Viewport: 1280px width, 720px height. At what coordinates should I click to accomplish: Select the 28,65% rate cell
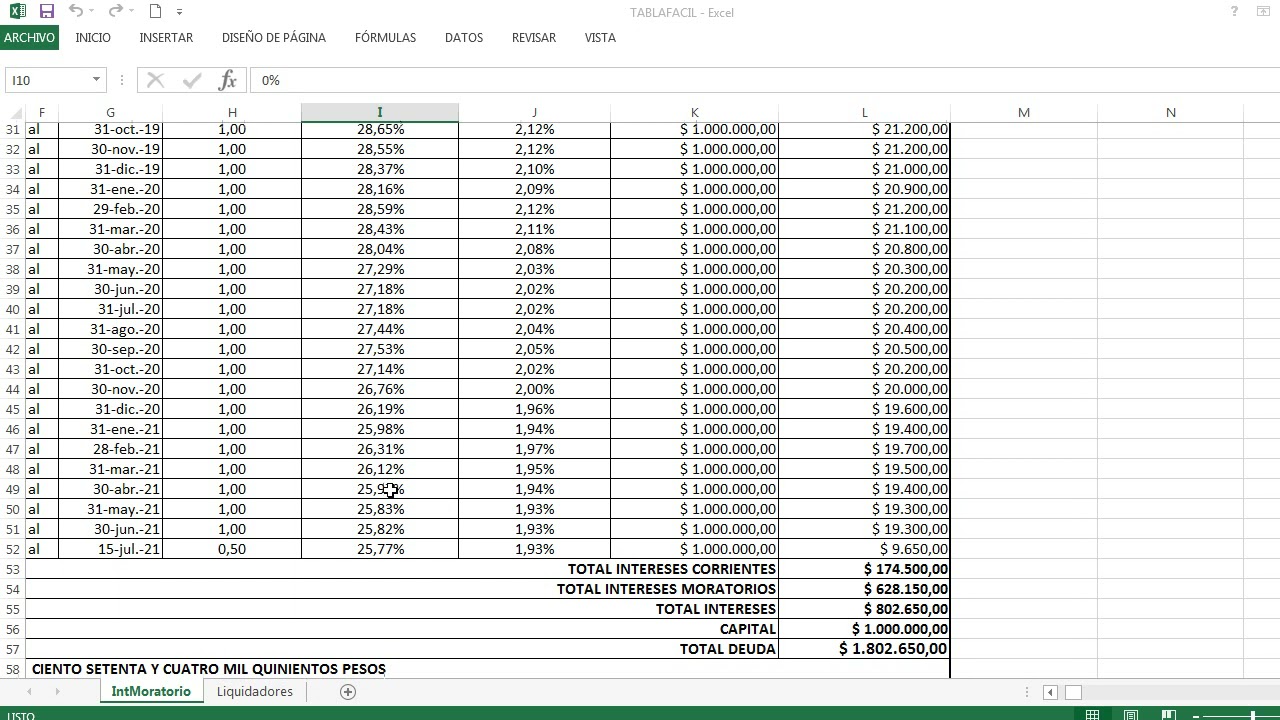click(x=380, y=129)
